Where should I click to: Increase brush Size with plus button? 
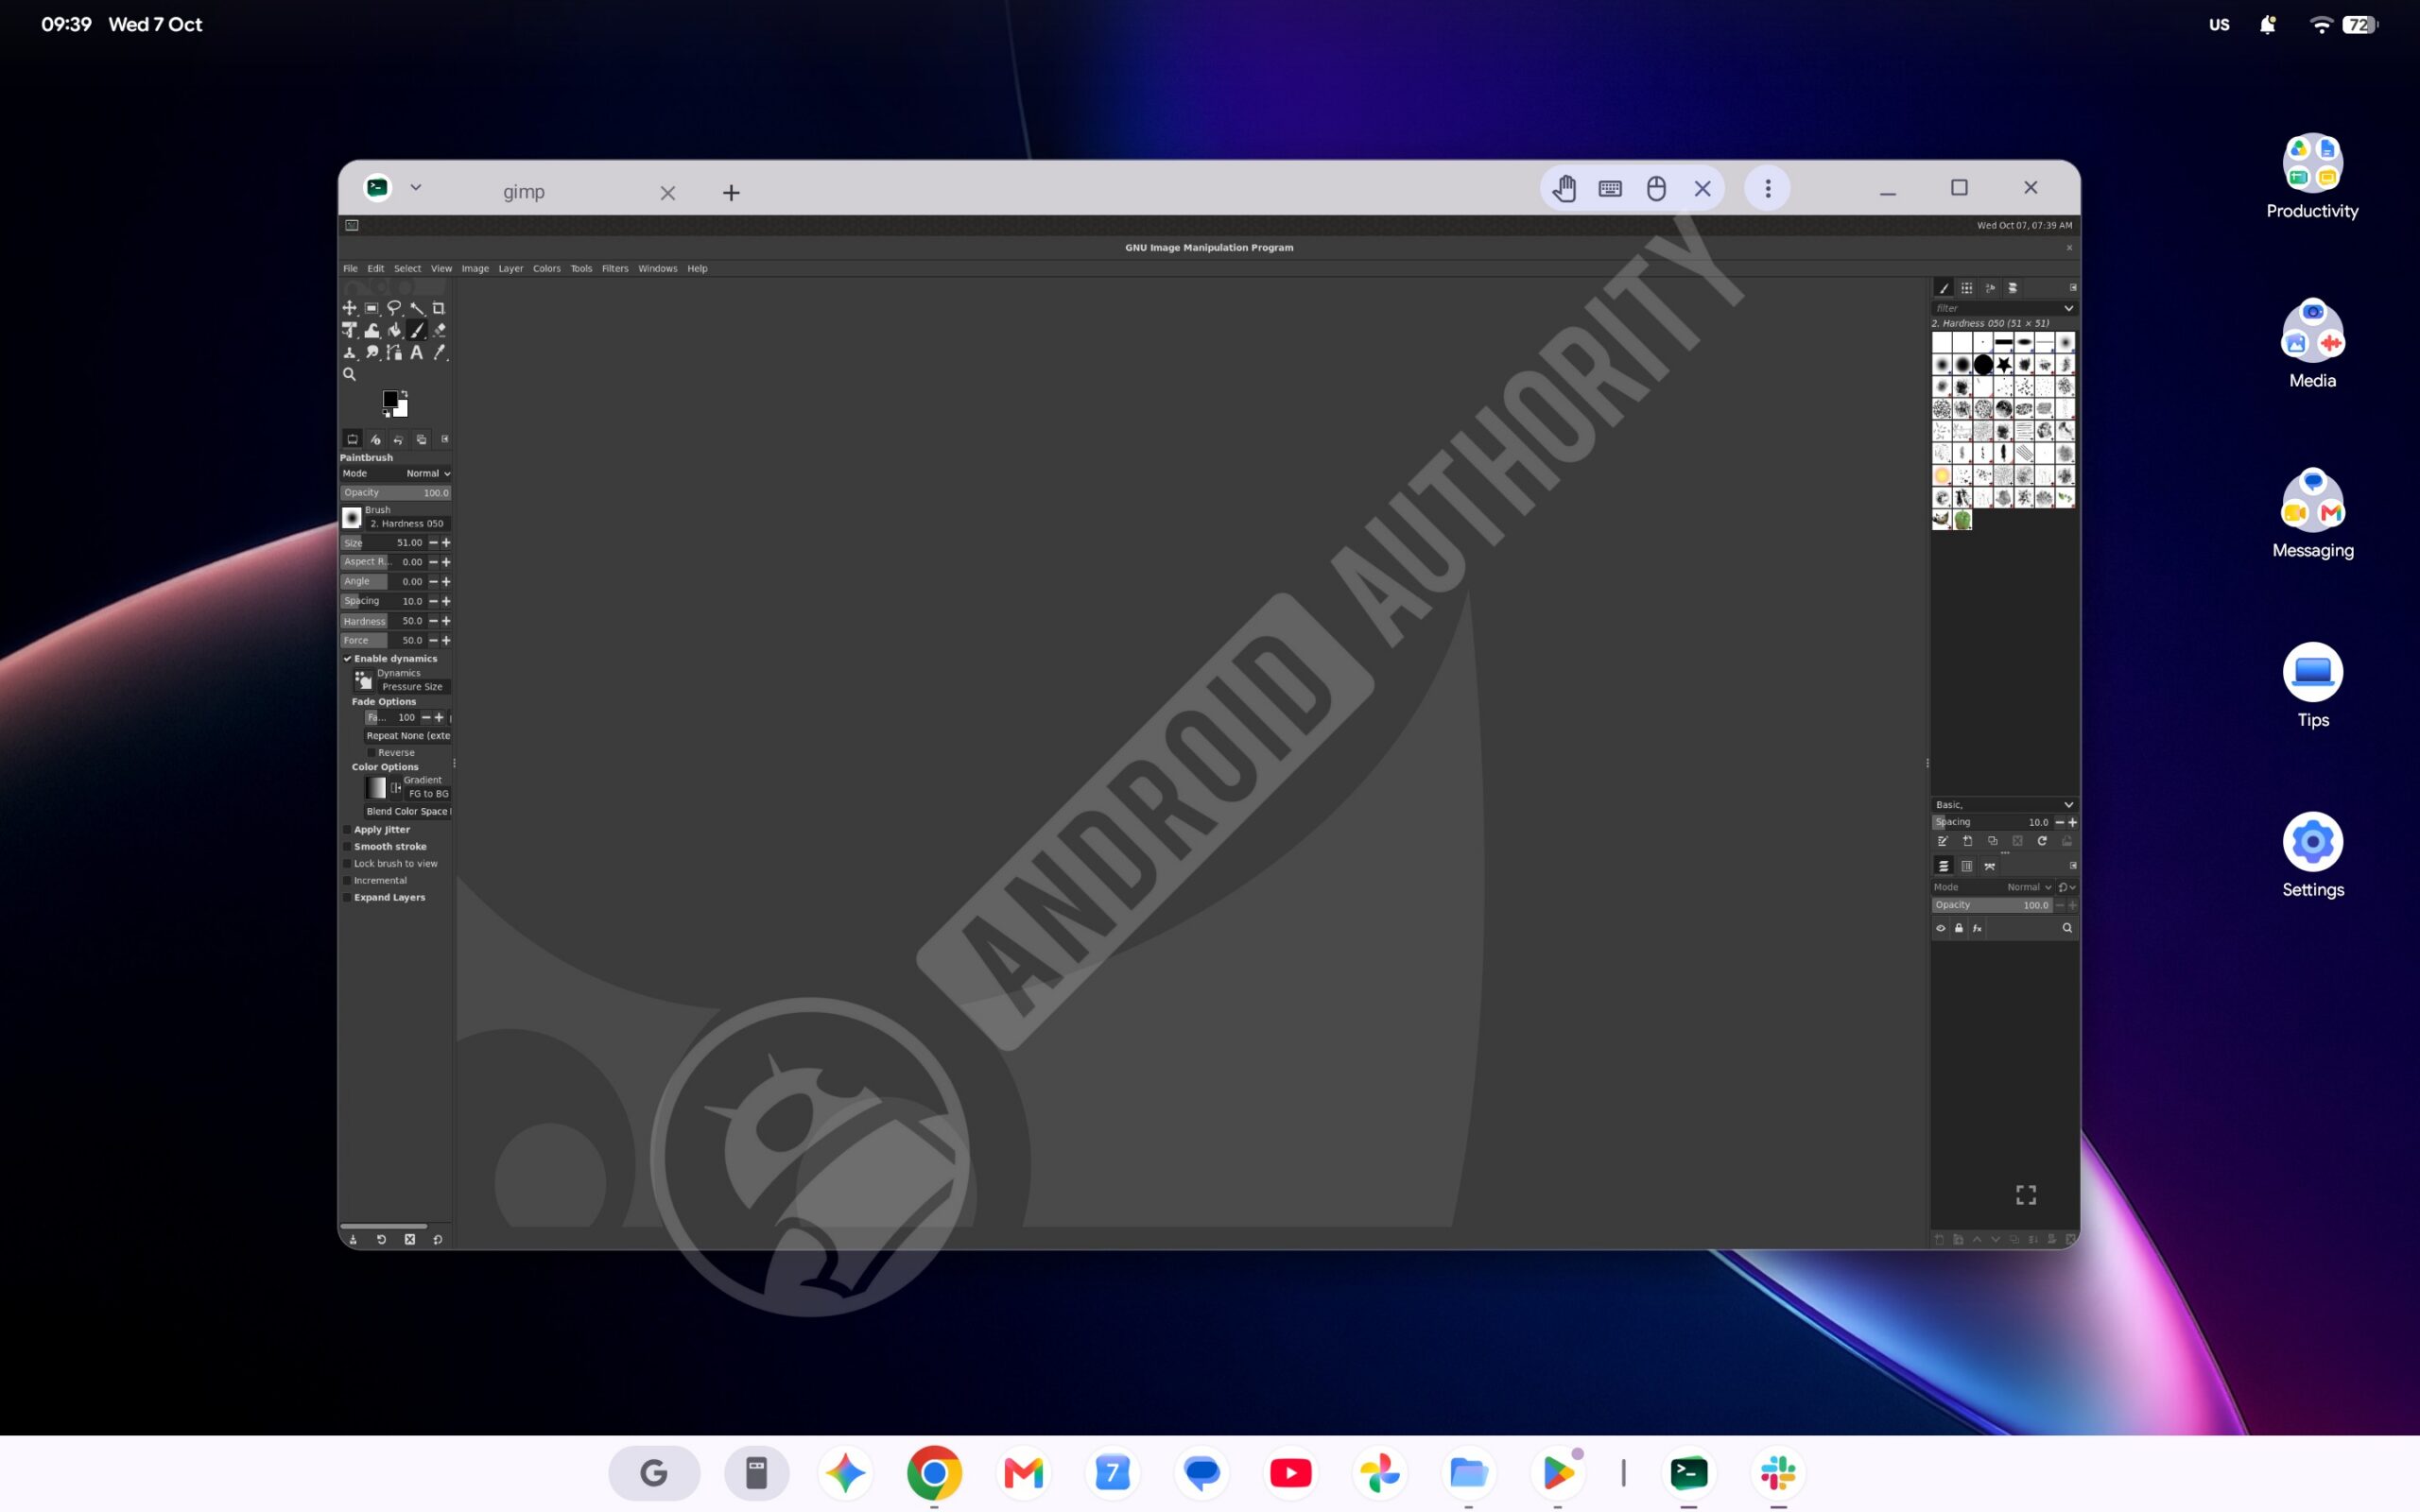click(x=446, y=543)
